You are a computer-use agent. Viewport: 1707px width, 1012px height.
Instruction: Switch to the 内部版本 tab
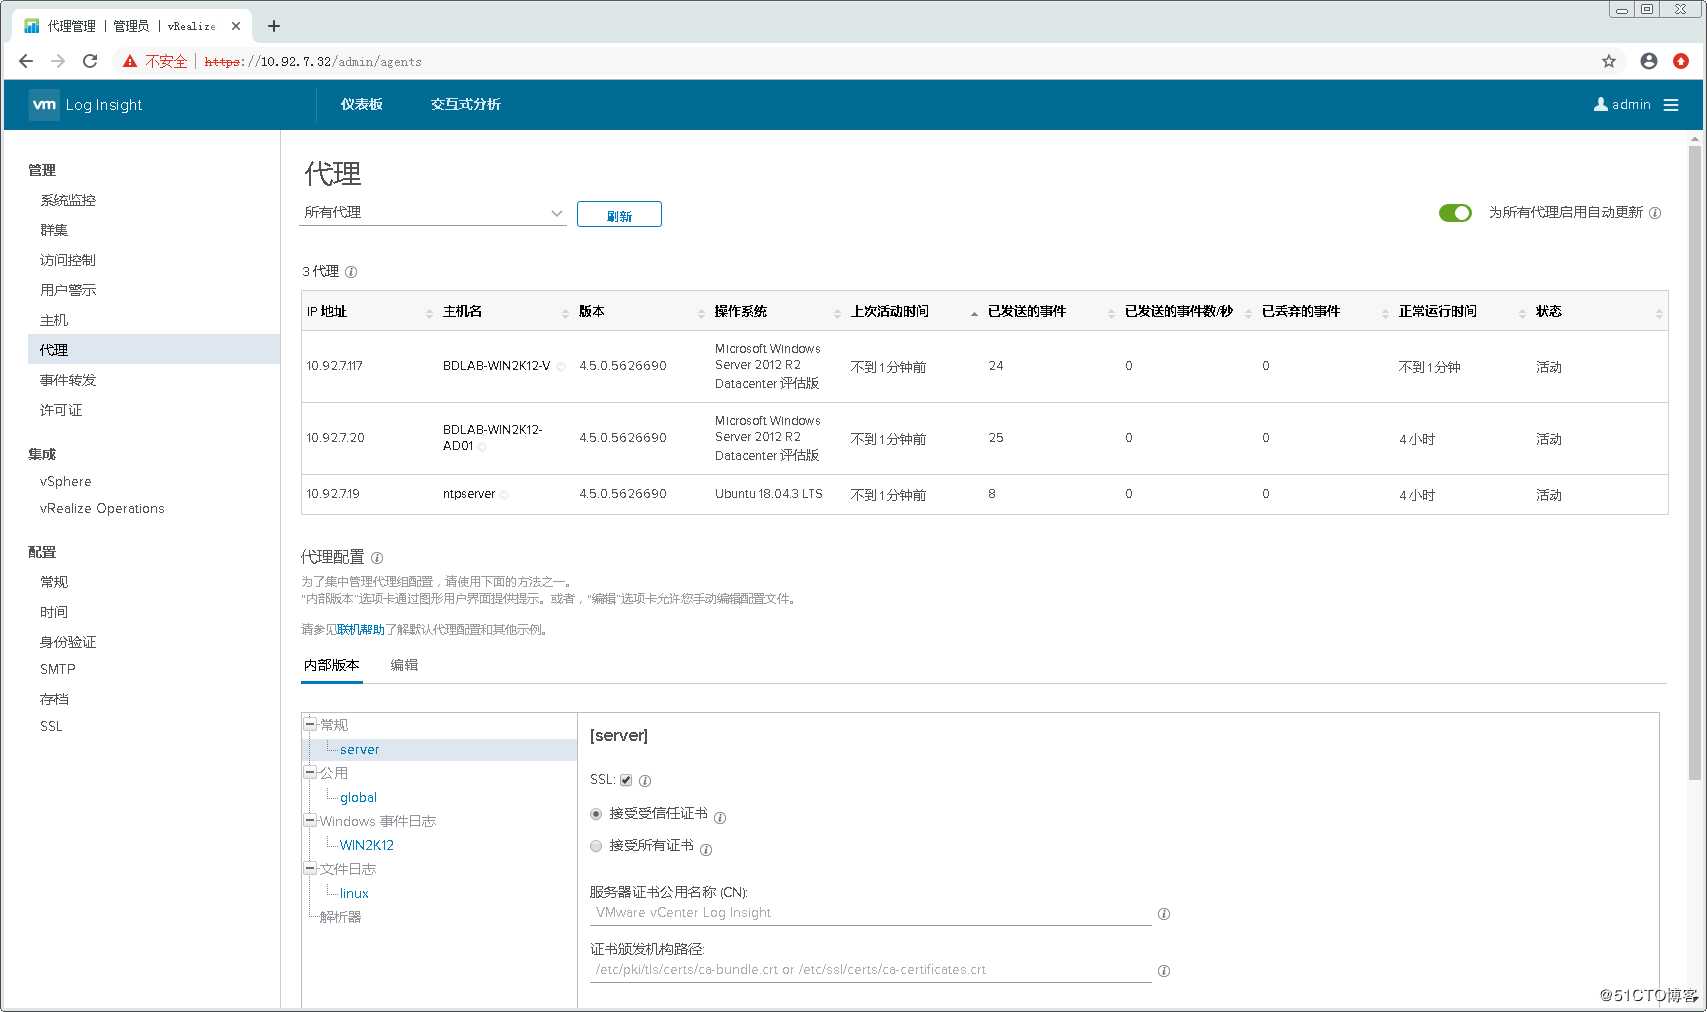[332, 665]
